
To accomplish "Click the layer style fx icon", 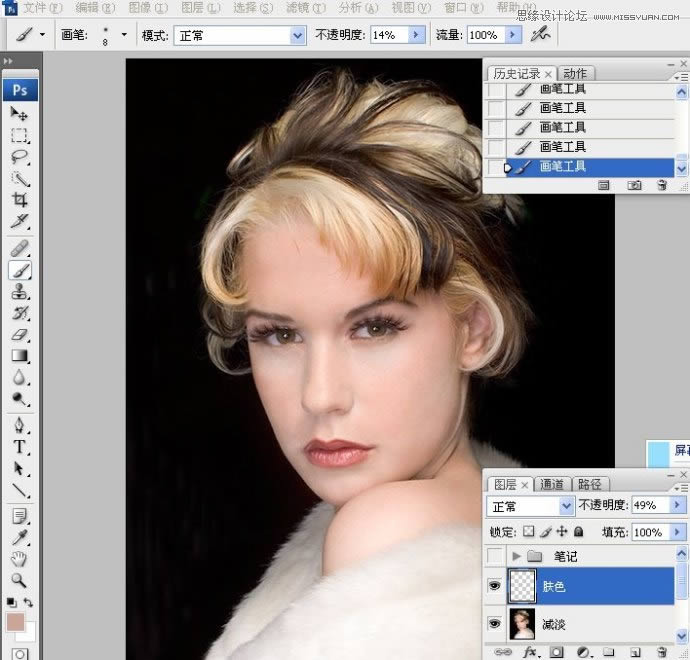I will (x=531, y=652).
